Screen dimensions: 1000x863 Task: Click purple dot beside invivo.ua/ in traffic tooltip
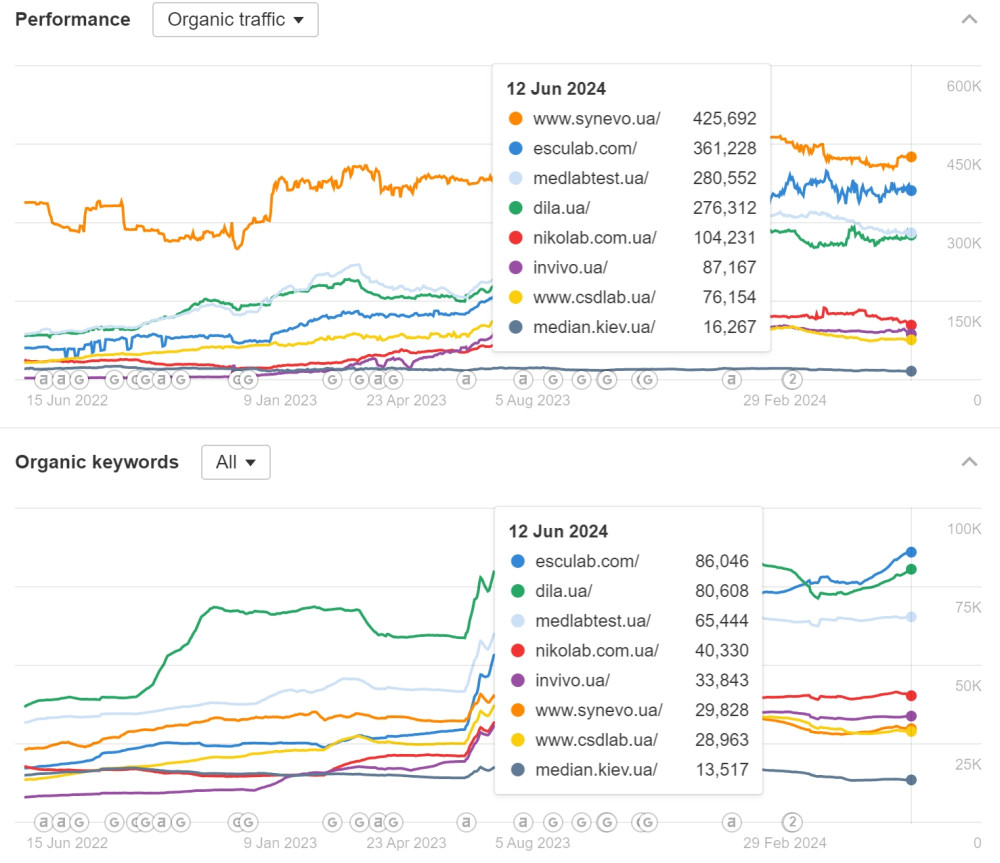point(516,267)
